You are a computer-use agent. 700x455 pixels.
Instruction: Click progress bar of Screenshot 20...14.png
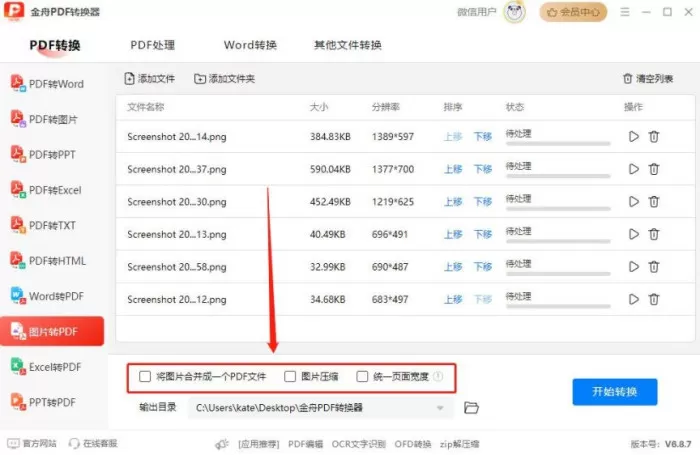[558, 144]
